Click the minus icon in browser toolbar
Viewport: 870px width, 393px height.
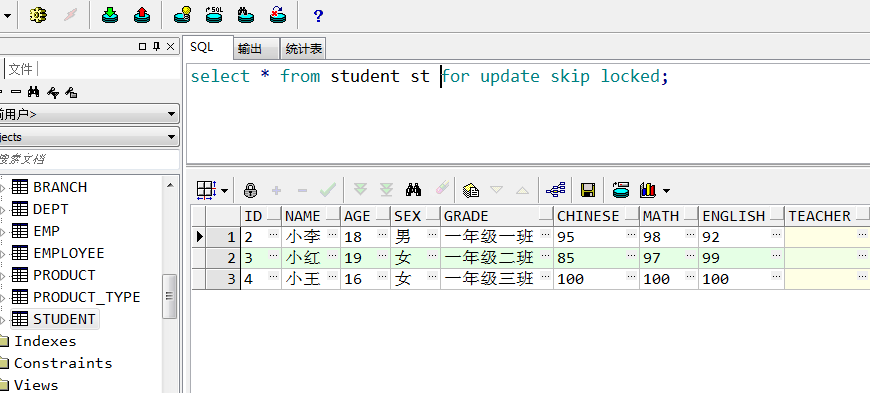16,92
